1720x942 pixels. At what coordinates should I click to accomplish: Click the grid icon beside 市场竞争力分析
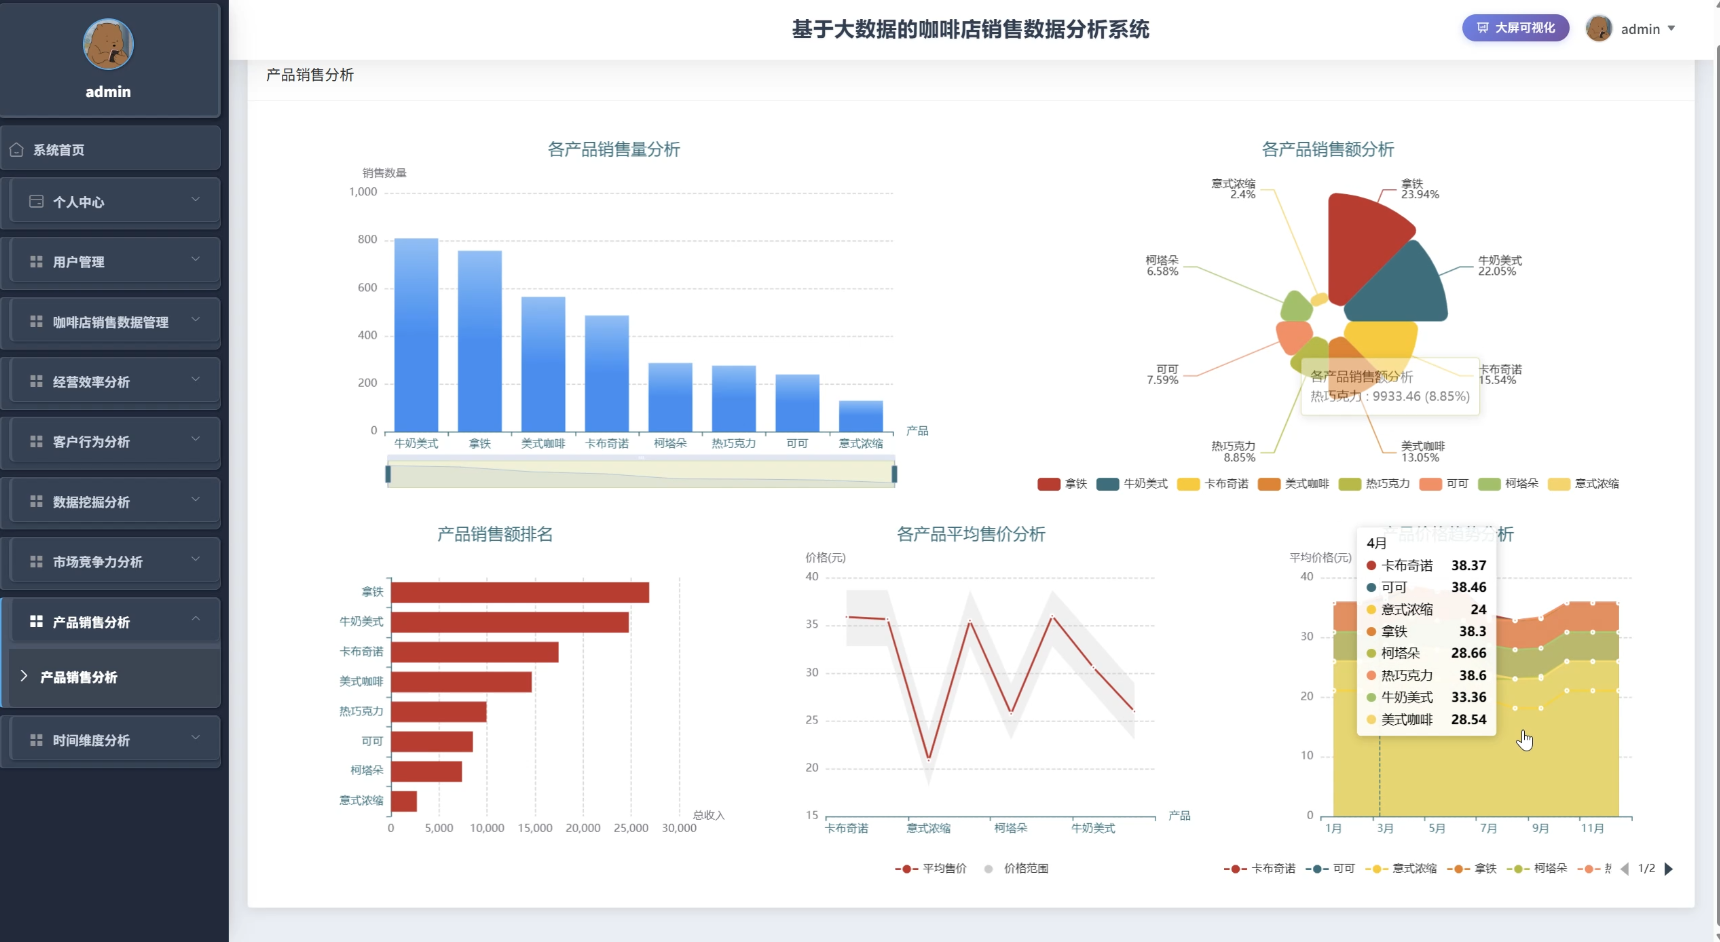coord(36,562)
